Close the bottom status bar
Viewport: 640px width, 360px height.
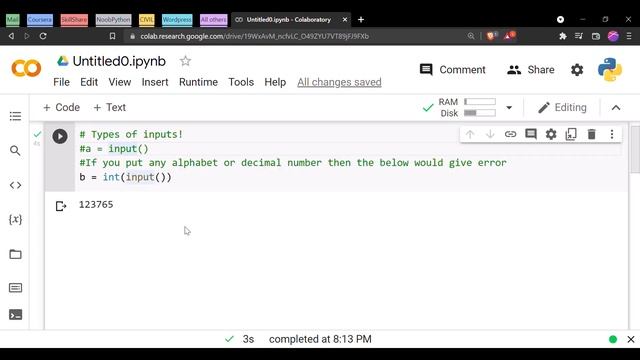pyautogui.click(x=631, y=339)
